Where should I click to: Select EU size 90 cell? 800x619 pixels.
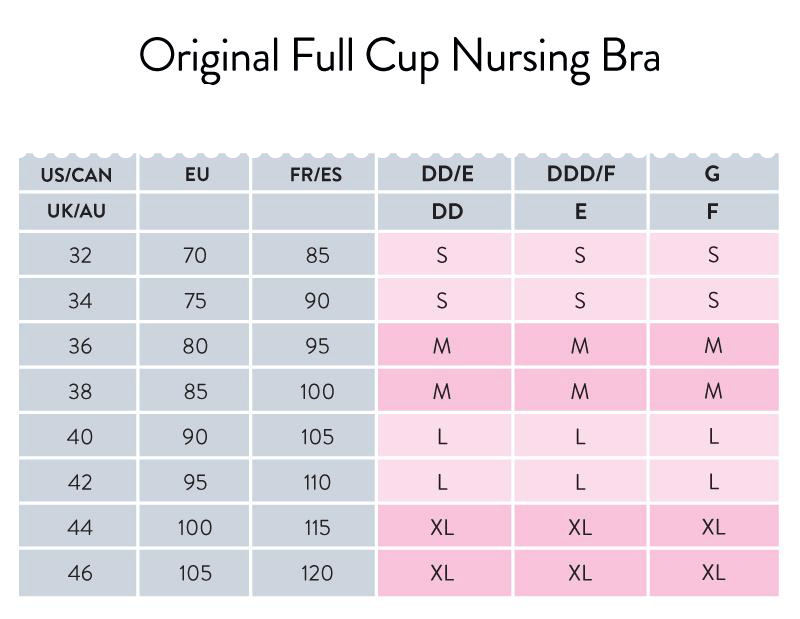194,436
